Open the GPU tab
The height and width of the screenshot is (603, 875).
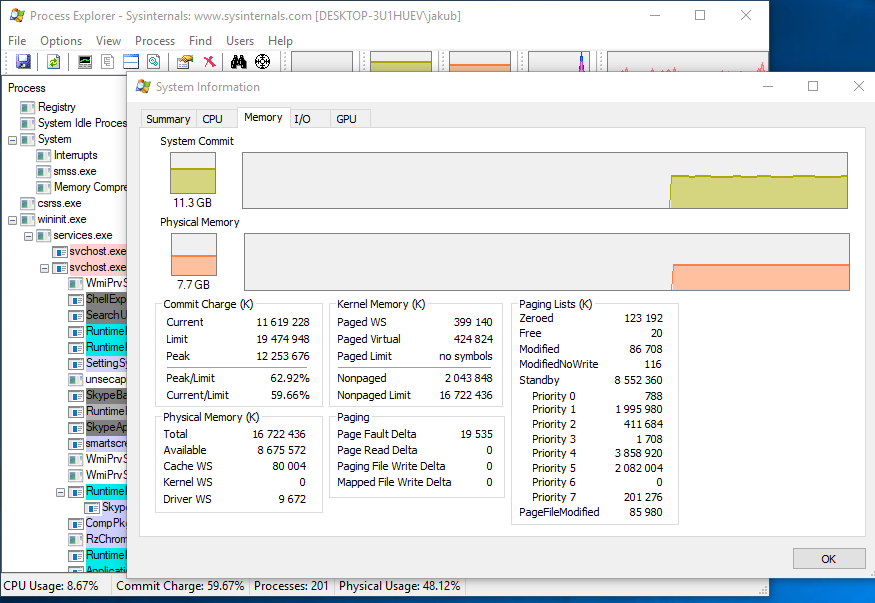tap(346, 119)
